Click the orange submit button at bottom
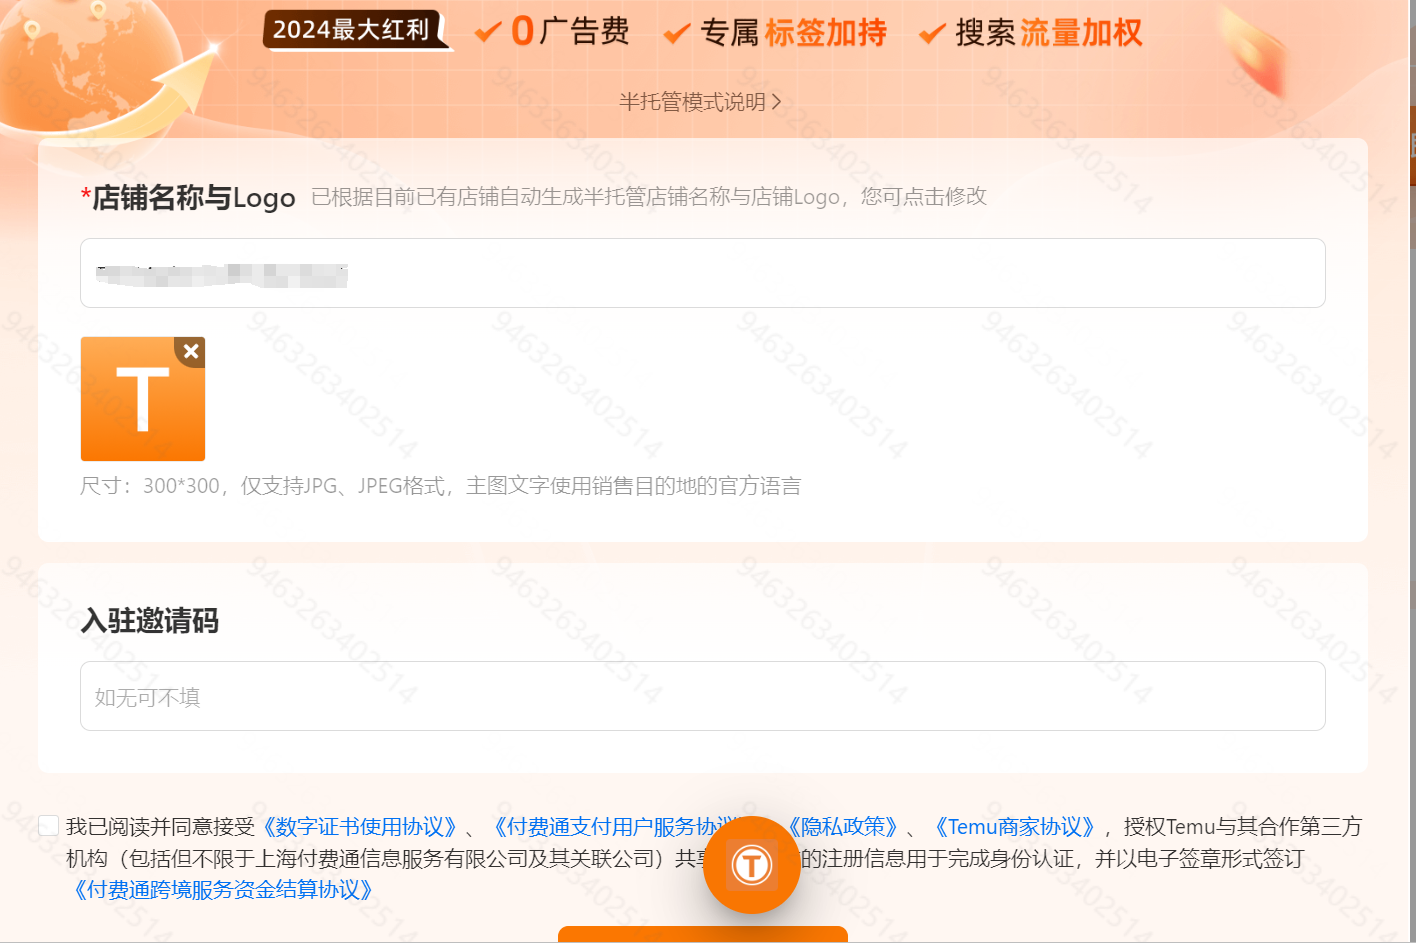This screenshot has height=943, width=1416. 703,935
